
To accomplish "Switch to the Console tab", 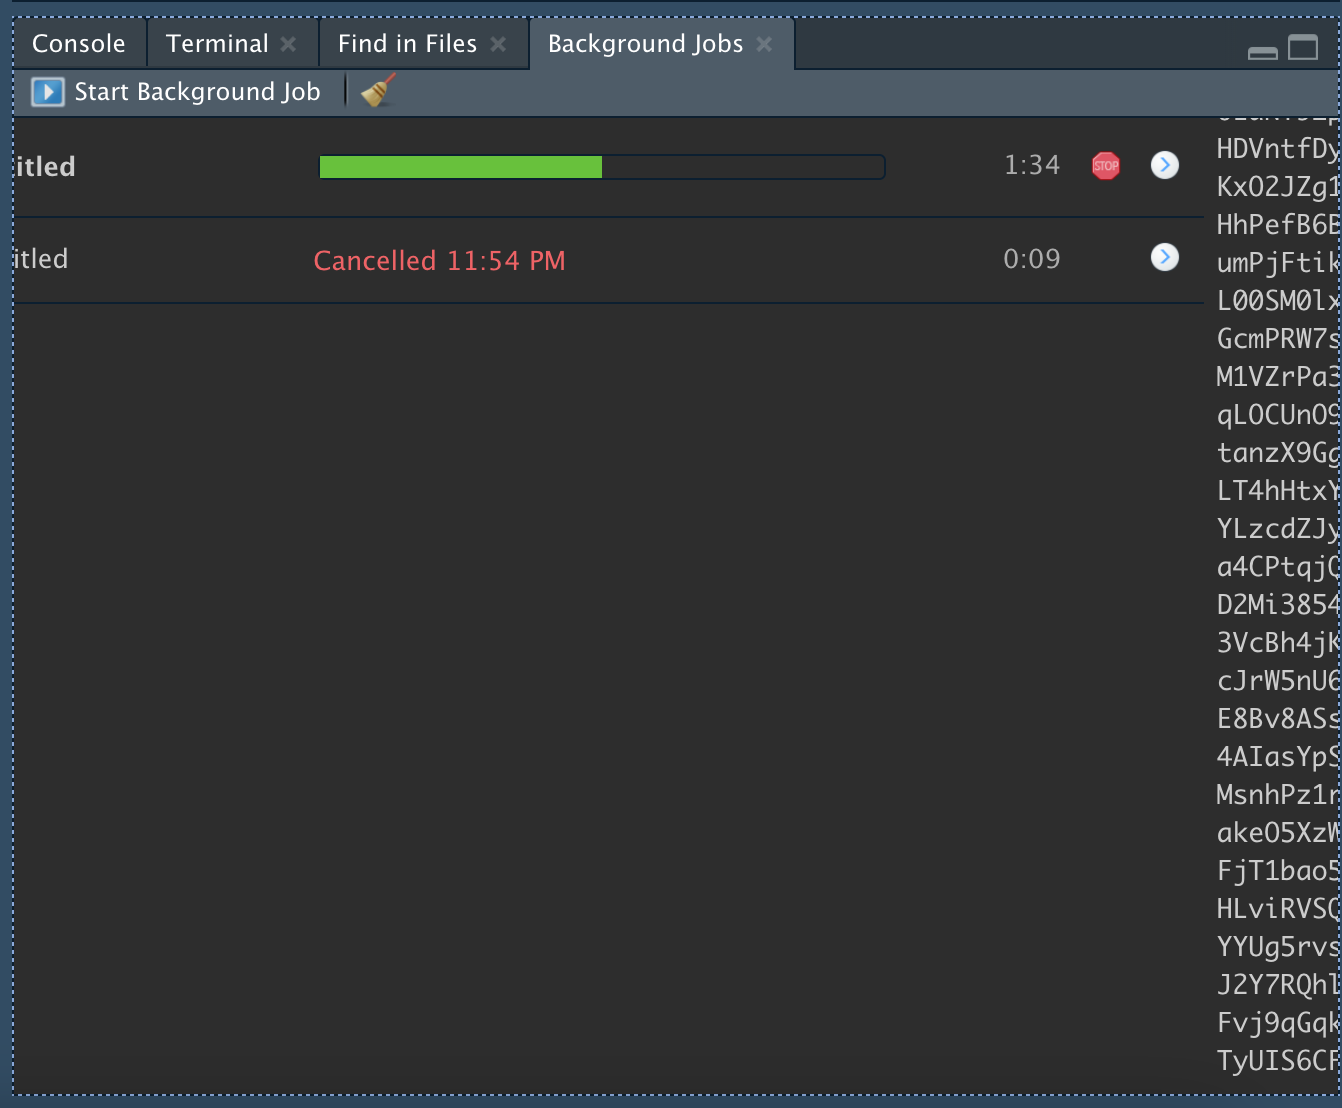I will 79,43.
